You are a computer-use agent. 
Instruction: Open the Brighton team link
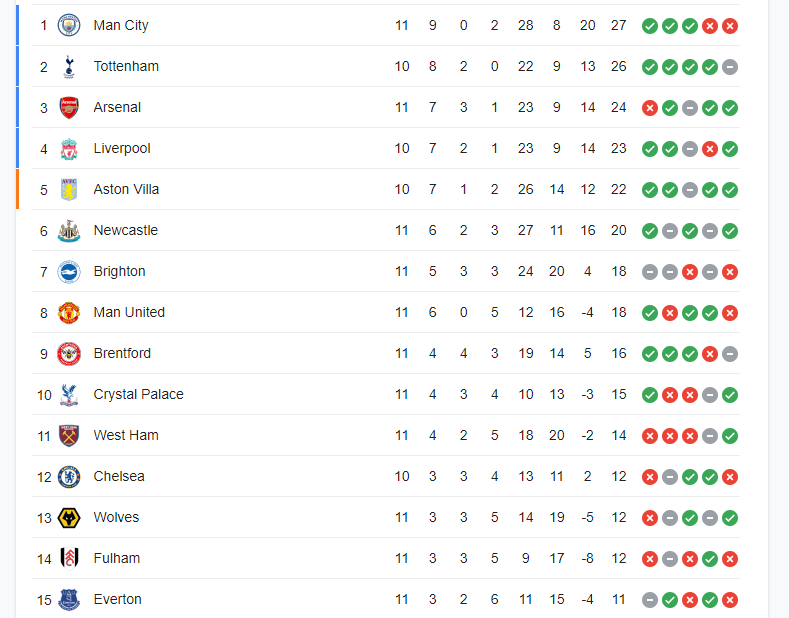pos(119,271)
